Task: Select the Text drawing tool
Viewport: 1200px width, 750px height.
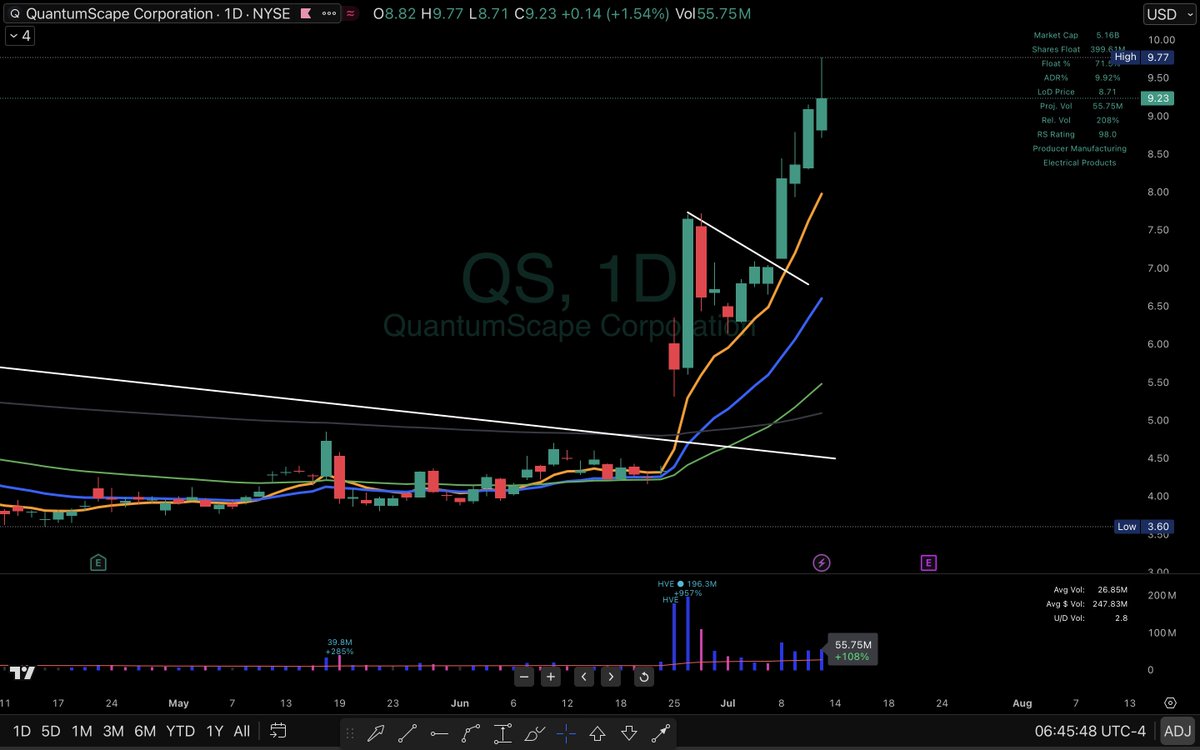Action: click(503, 733)
